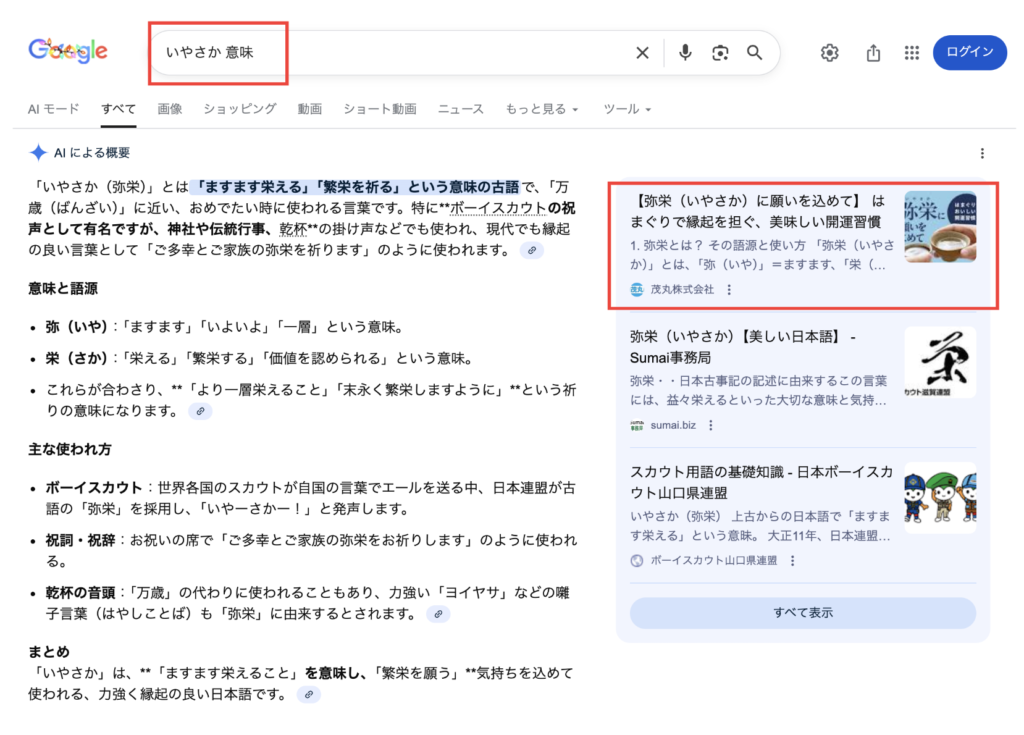1024x735 pixels.
Task: Open the スカウト用語の基礎知識 result link
Action: click(x=761, y=482)
